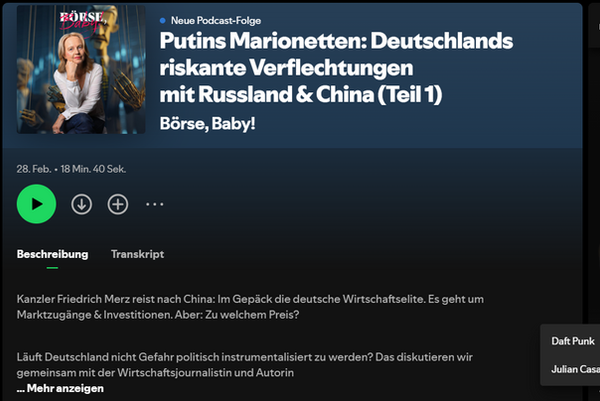Click the second description paragraph about Deutschland
This screenshot has width=600, height=401.
pos(245,365)
